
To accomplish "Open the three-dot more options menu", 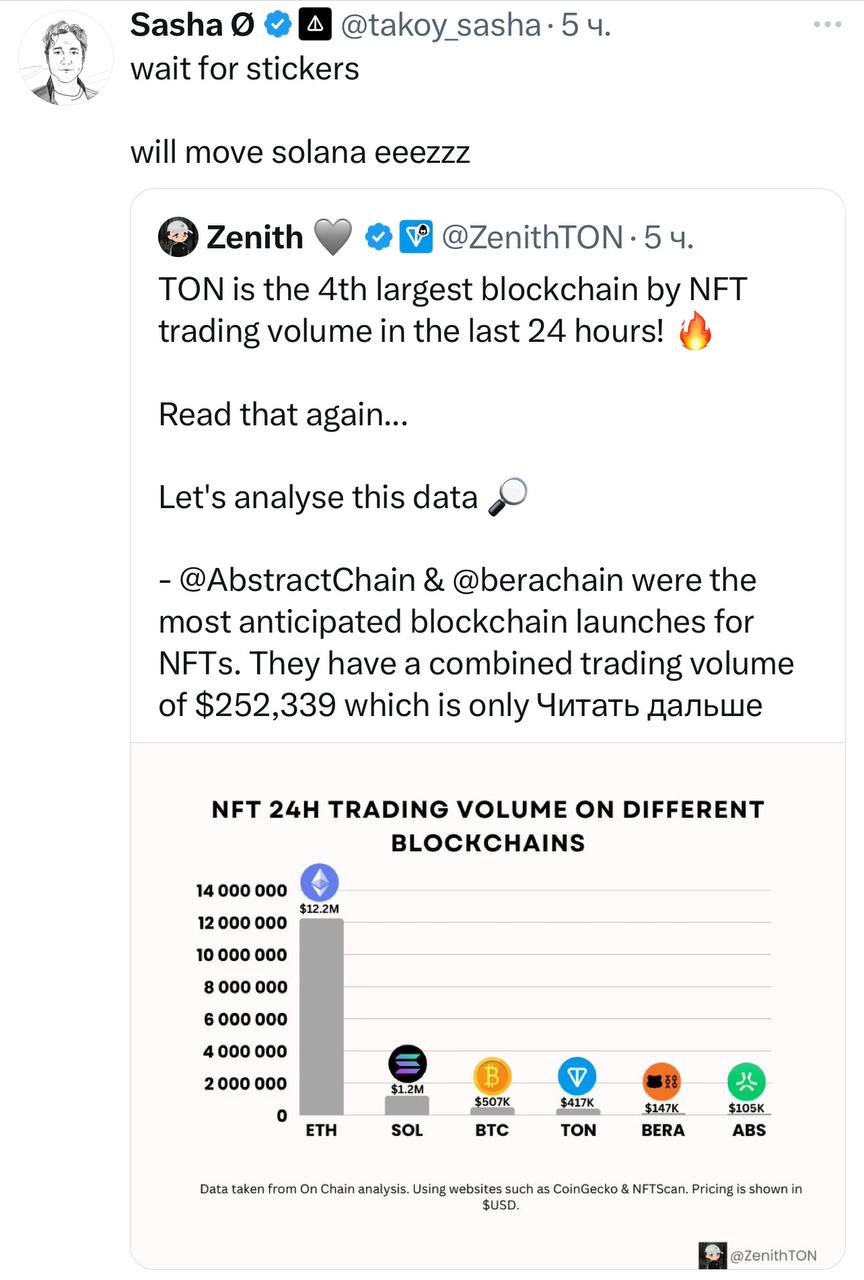I will pos(827,22).
